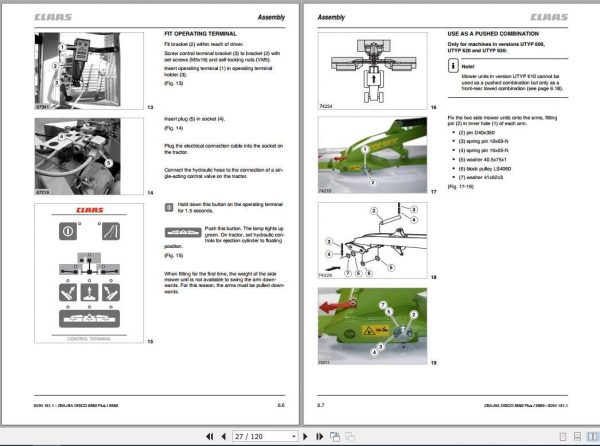Click the text 'Insert plug (5) in socket (4).'
Image resolution: width=600 pixels, height=446 pixels.
(x=194, y=119)
